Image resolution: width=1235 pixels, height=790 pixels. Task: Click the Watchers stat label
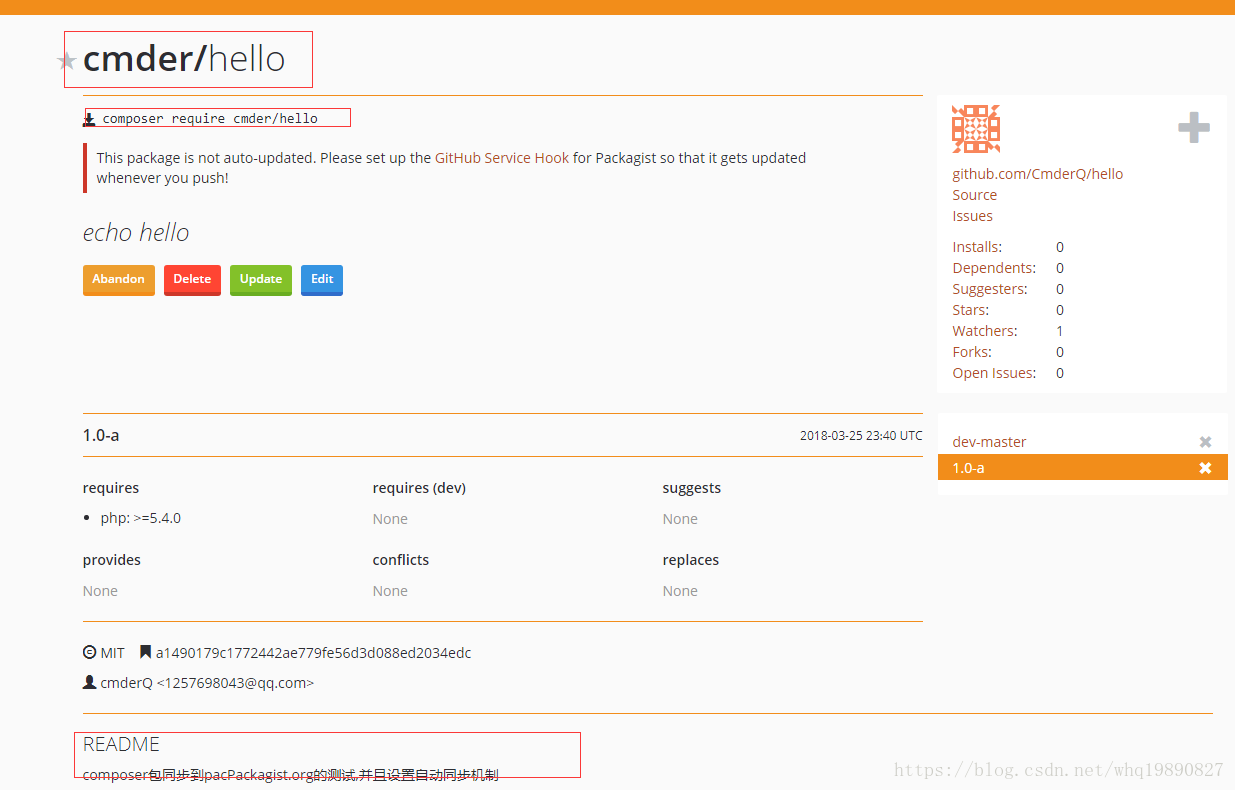tap(985, 331)
